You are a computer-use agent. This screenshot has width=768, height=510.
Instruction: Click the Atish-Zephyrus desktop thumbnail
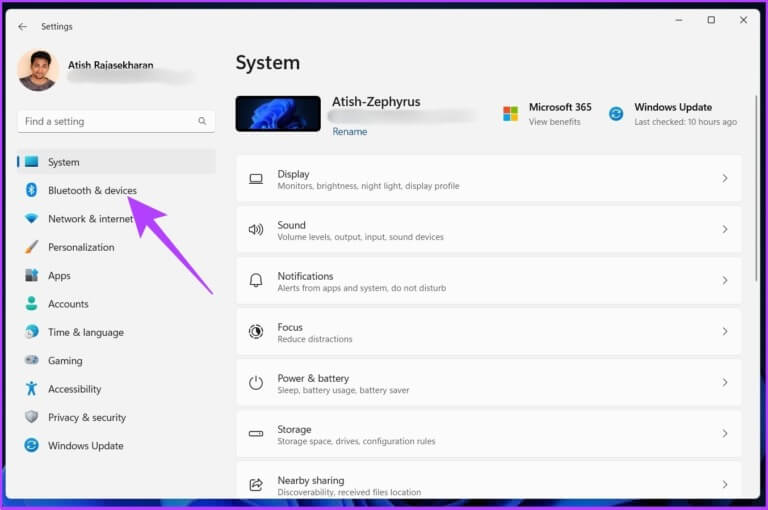coord(278,114)
